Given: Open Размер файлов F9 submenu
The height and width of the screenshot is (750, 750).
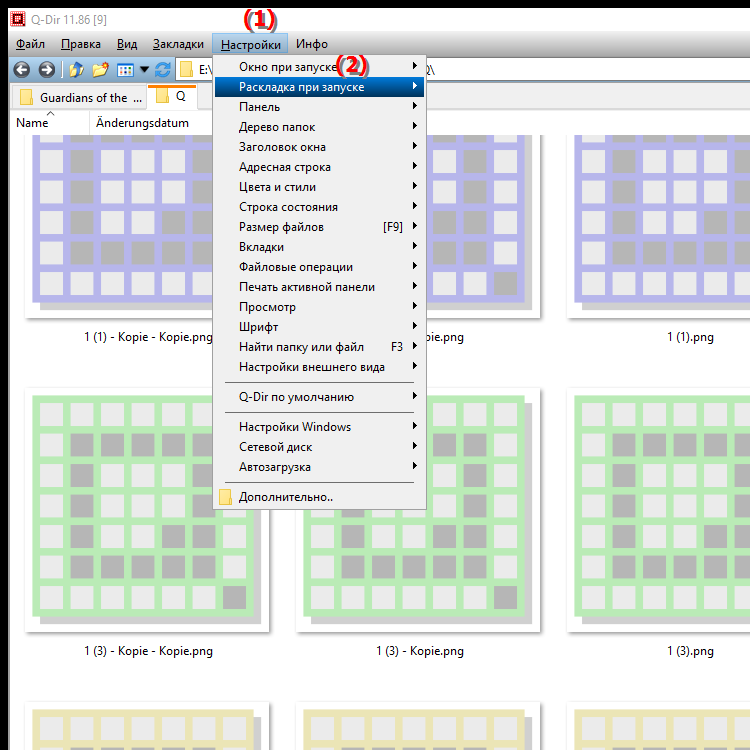Looking at the screenshot, I should 320,227.
